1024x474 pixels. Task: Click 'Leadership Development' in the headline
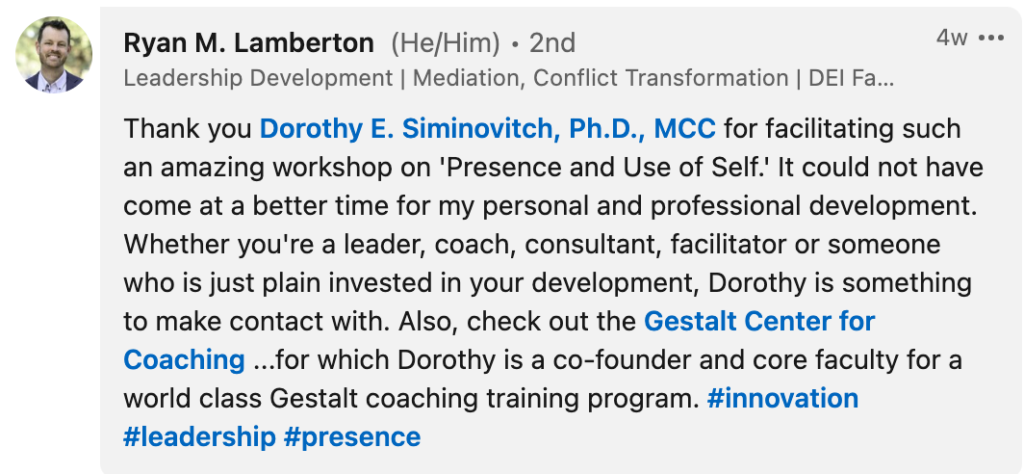pos(258,78)
